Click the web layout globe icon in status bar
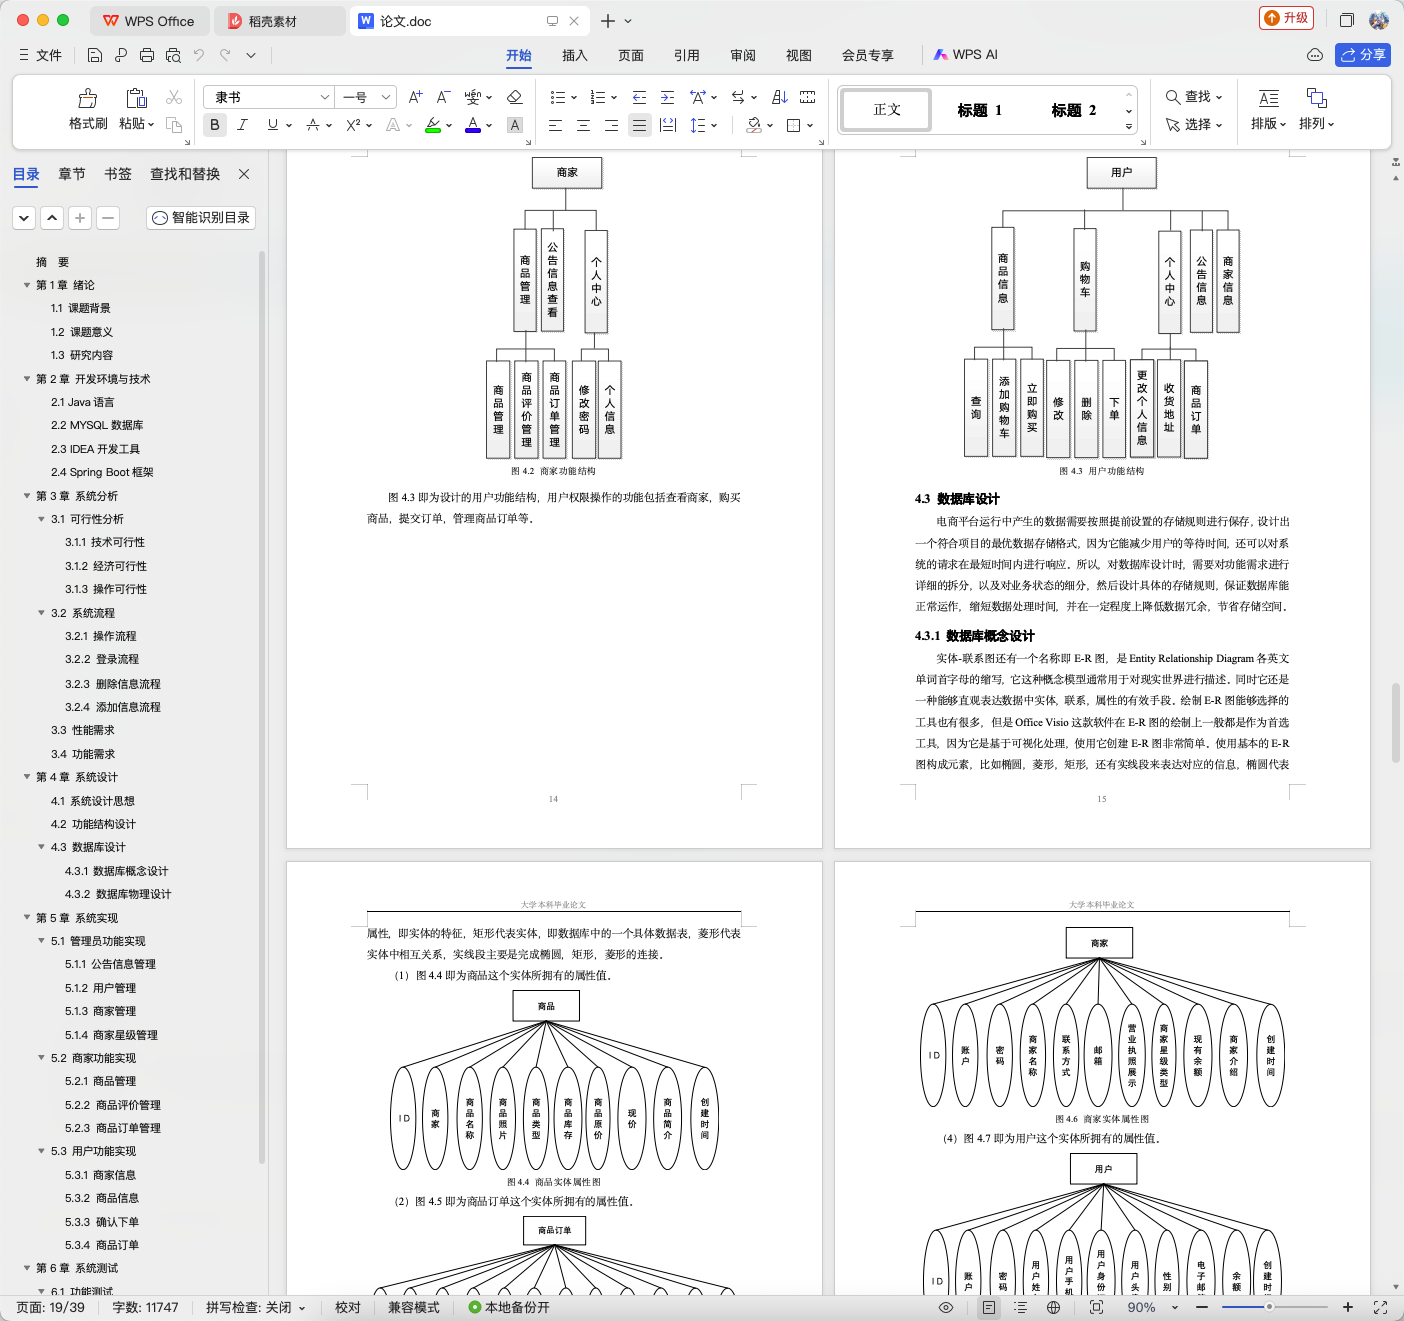 (1053, 1307)
